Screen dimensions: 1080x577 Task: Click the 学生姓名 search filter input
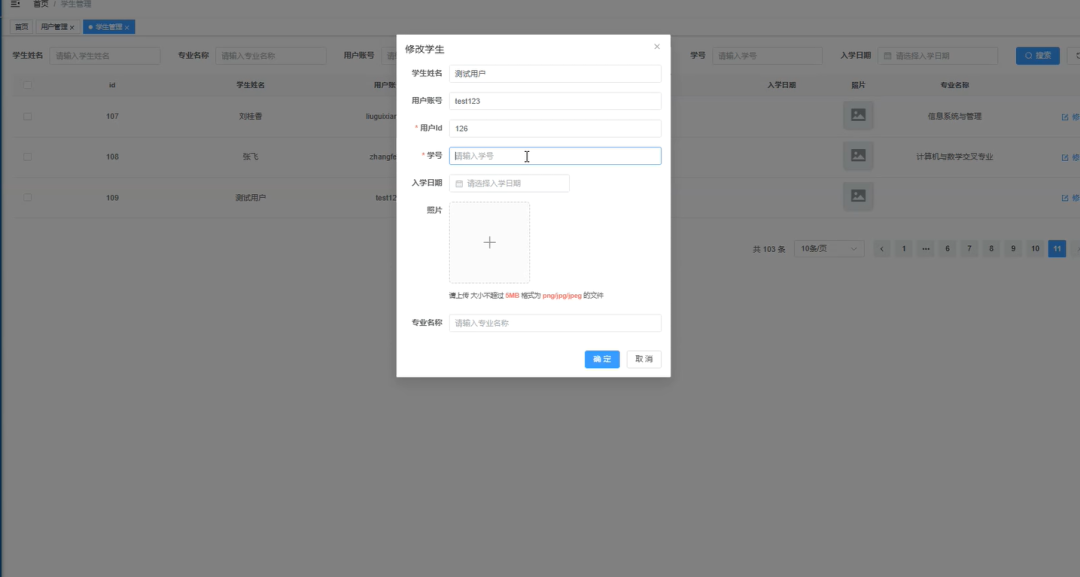coord(105,56)
